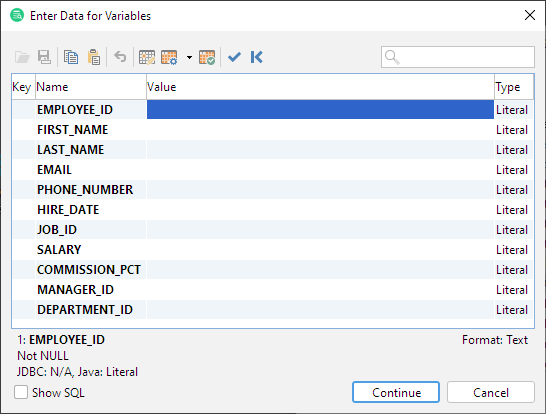Click the Continue button
The height and width of the screenshot is (414, 546).
(396, 392)
